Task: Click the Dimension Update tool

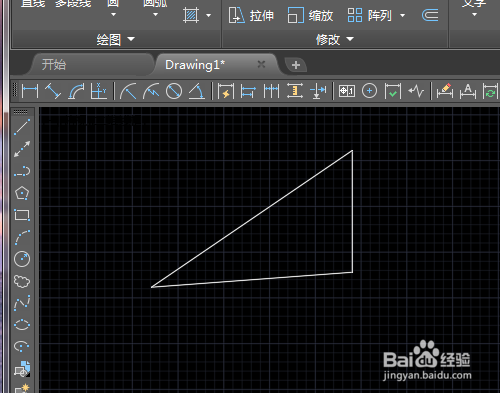Action: point(490,91)
